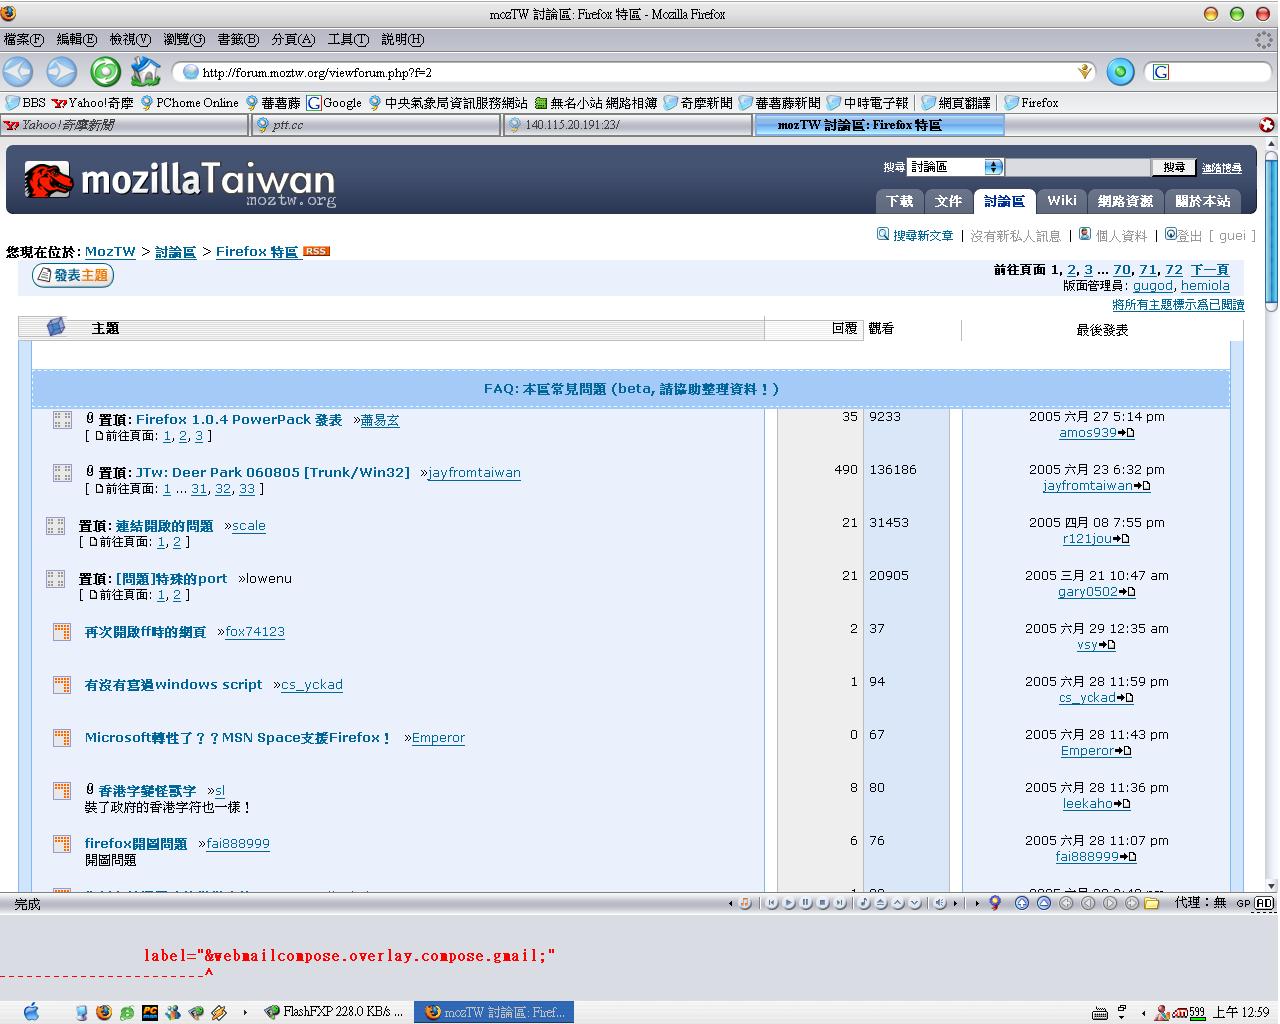Viewport: 1280px width, 1024px height.
Task: Launch the MSN people icon in quick launch
Action: [173, 1012]
